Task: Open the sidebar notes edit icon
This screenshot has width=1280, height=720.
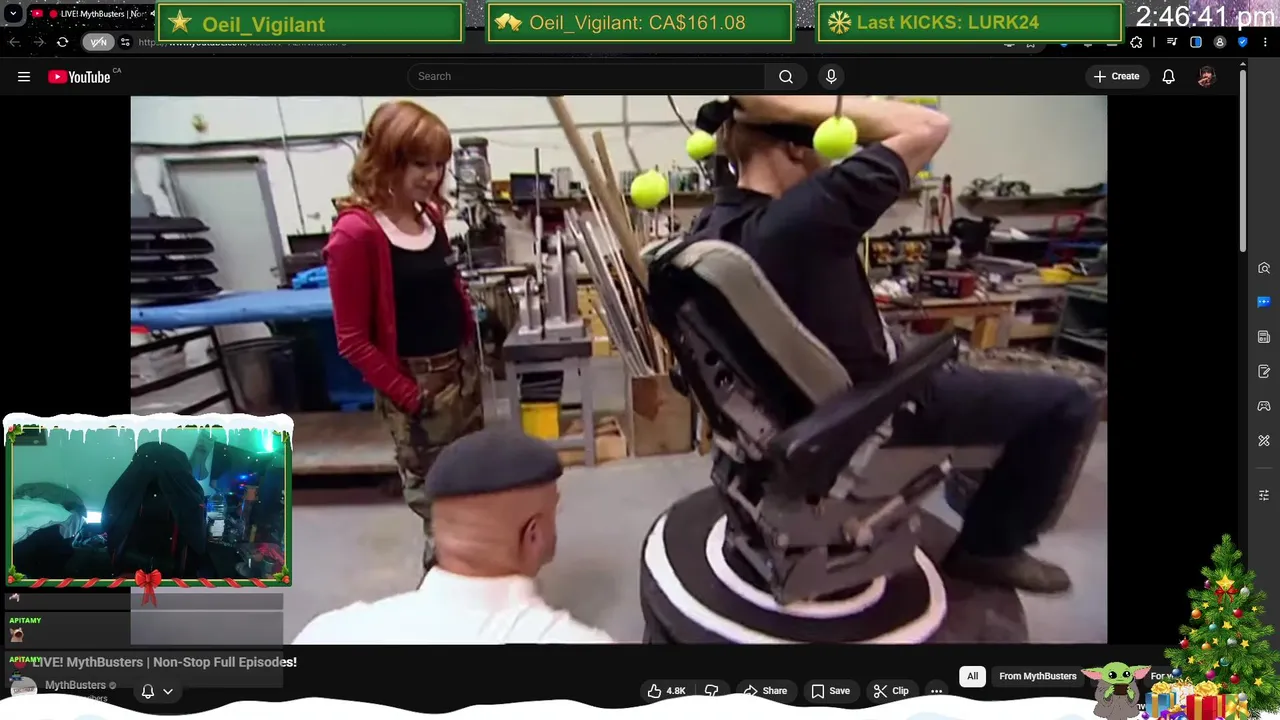Action: click(1264, 372)
